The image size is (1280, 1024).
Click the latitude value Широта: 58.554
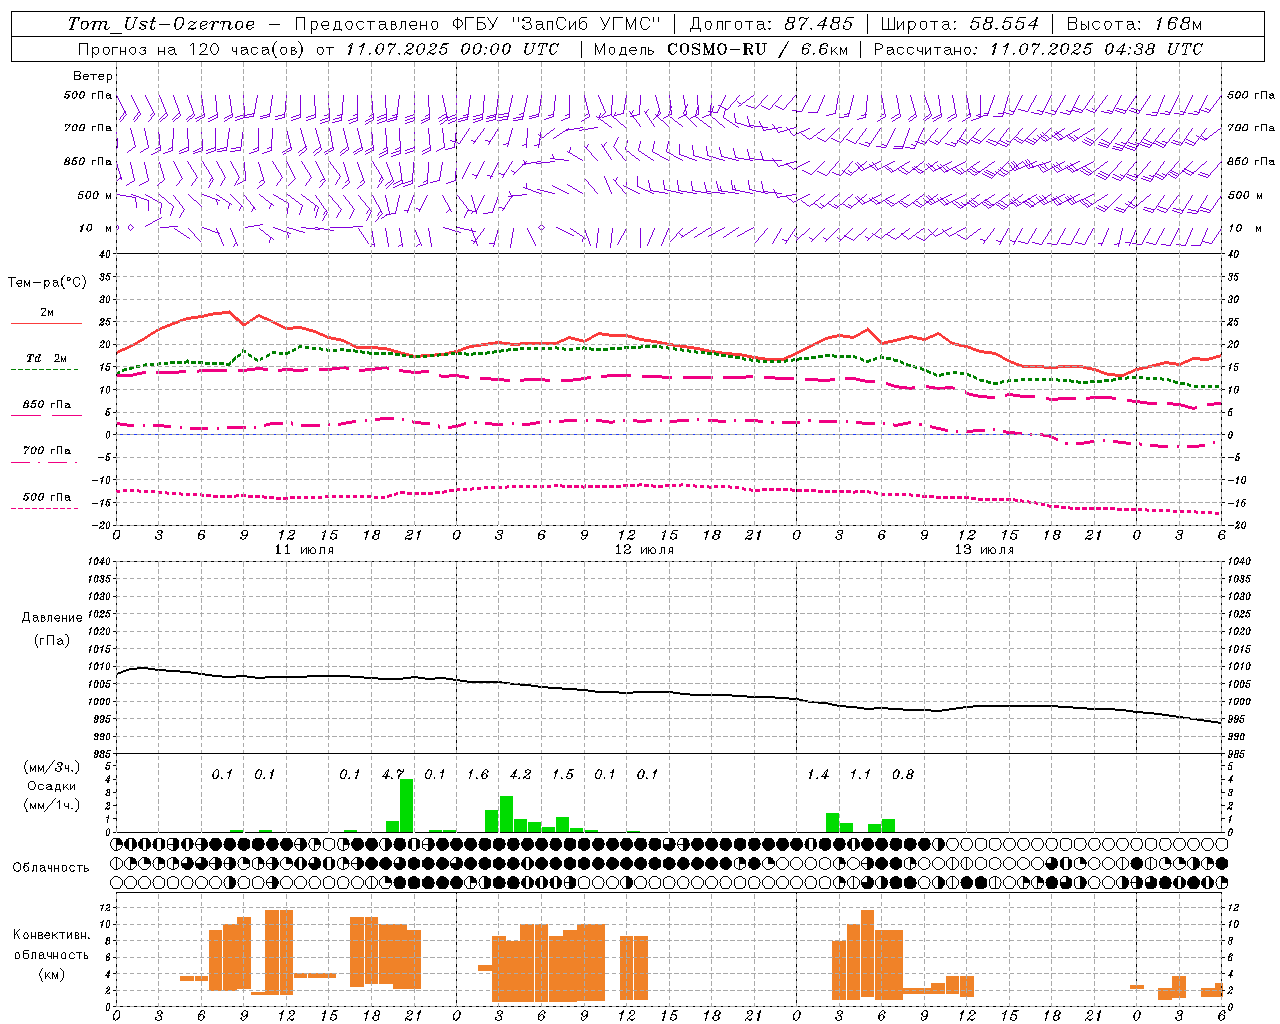coord(960,24)
